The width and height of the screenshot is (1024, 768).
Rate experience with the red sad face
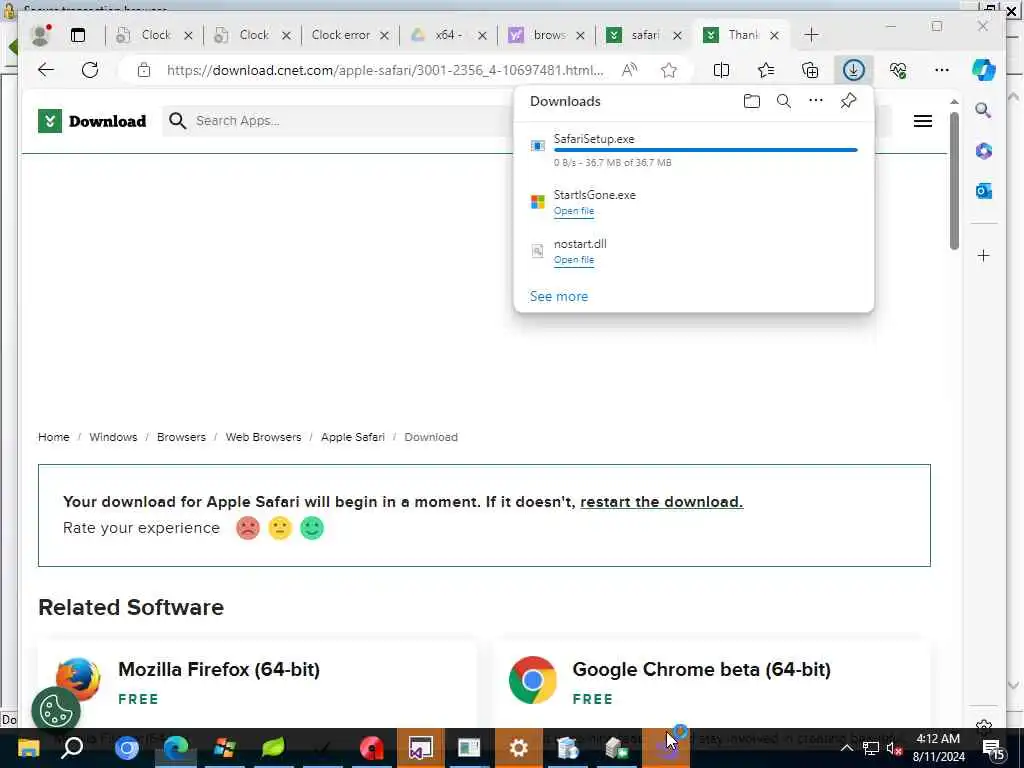(x=248, y=528)
